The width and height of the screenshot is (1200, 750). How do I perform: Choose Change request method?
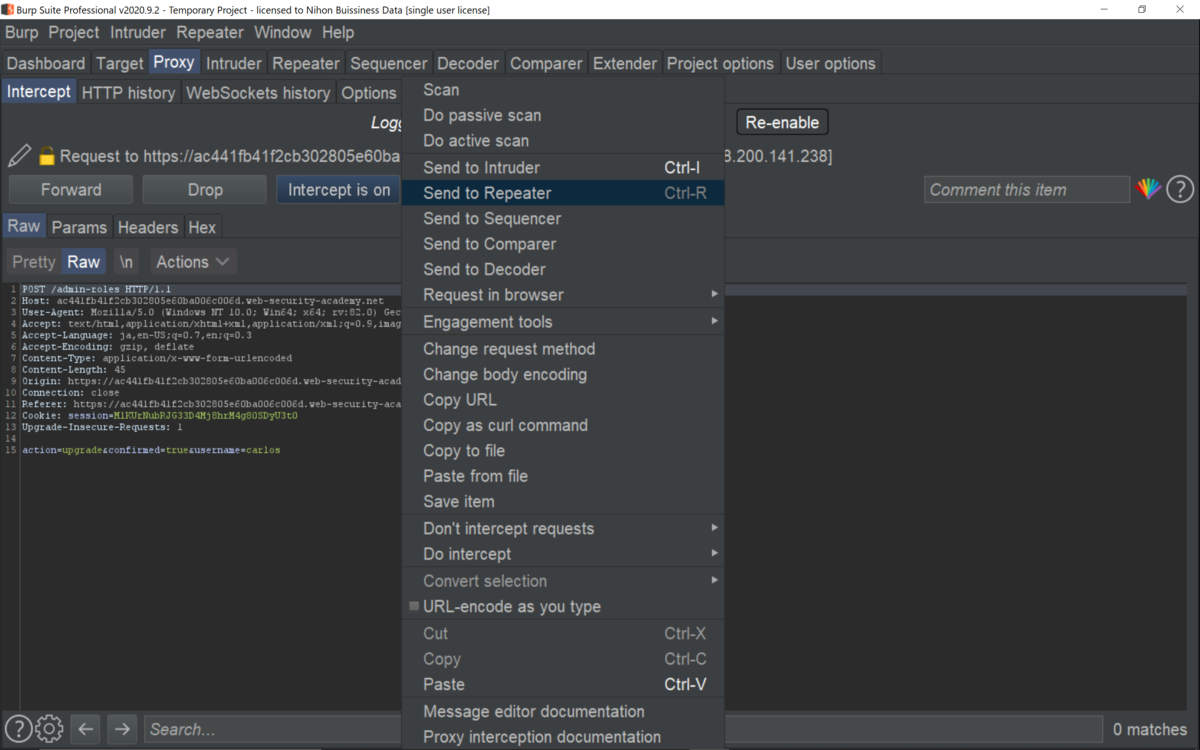562,349
